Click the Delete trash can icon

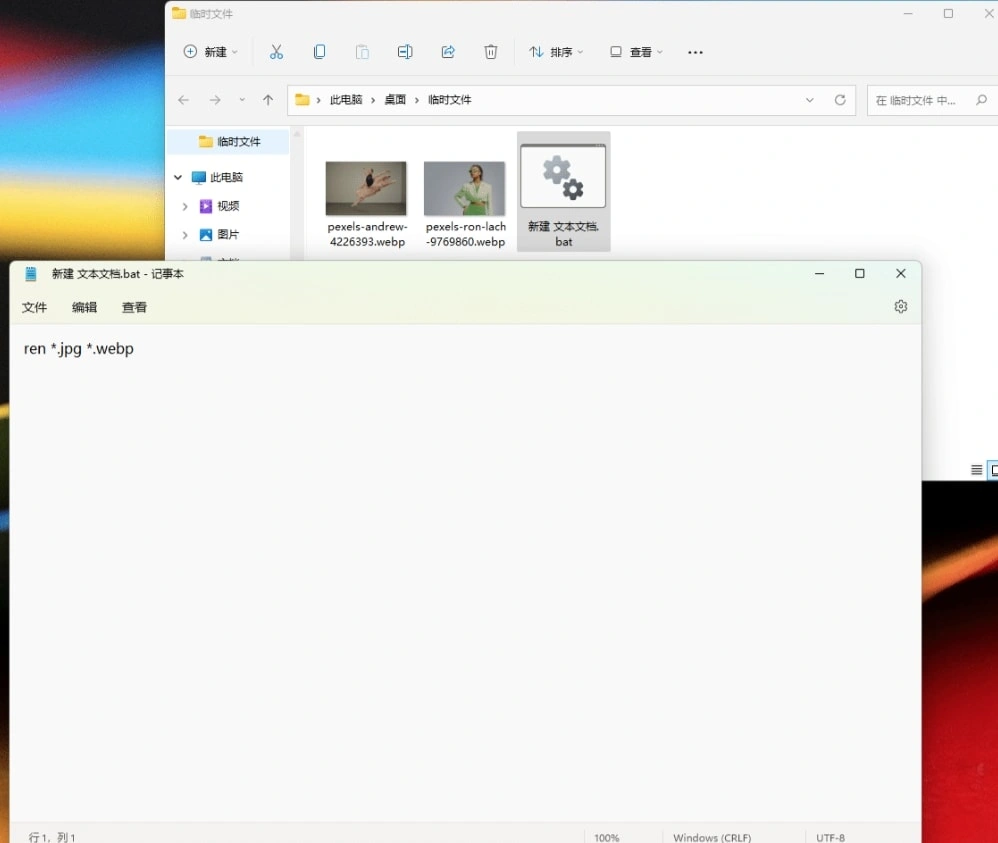491,52
